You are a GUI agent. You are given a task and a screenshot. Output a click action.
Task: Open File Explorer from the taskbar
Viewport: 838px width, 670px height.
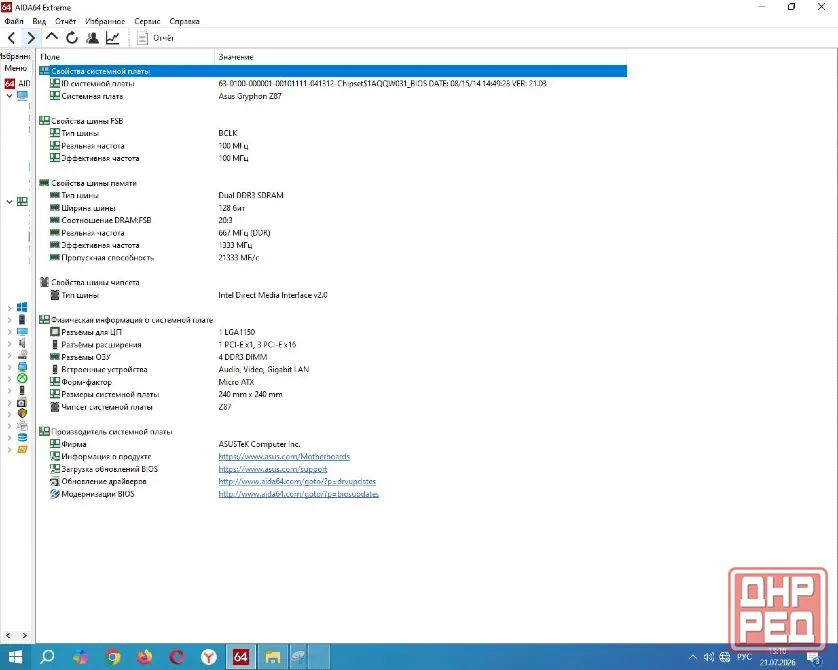273,657
